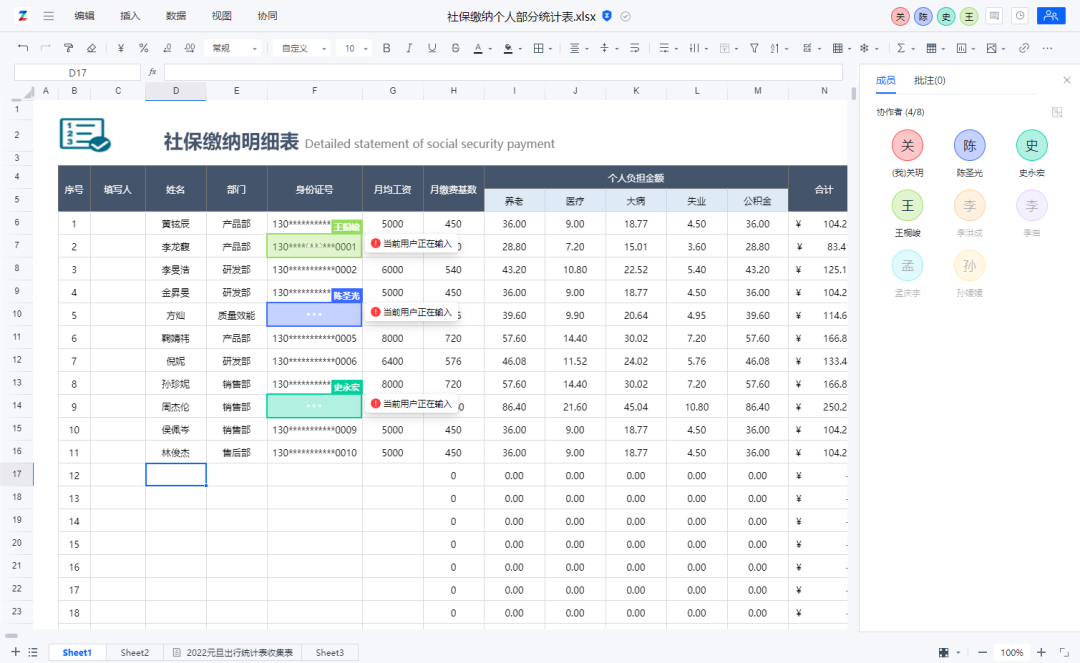Open the font size 10 dropdown
1080x663 pixels.
coord(356,48)
